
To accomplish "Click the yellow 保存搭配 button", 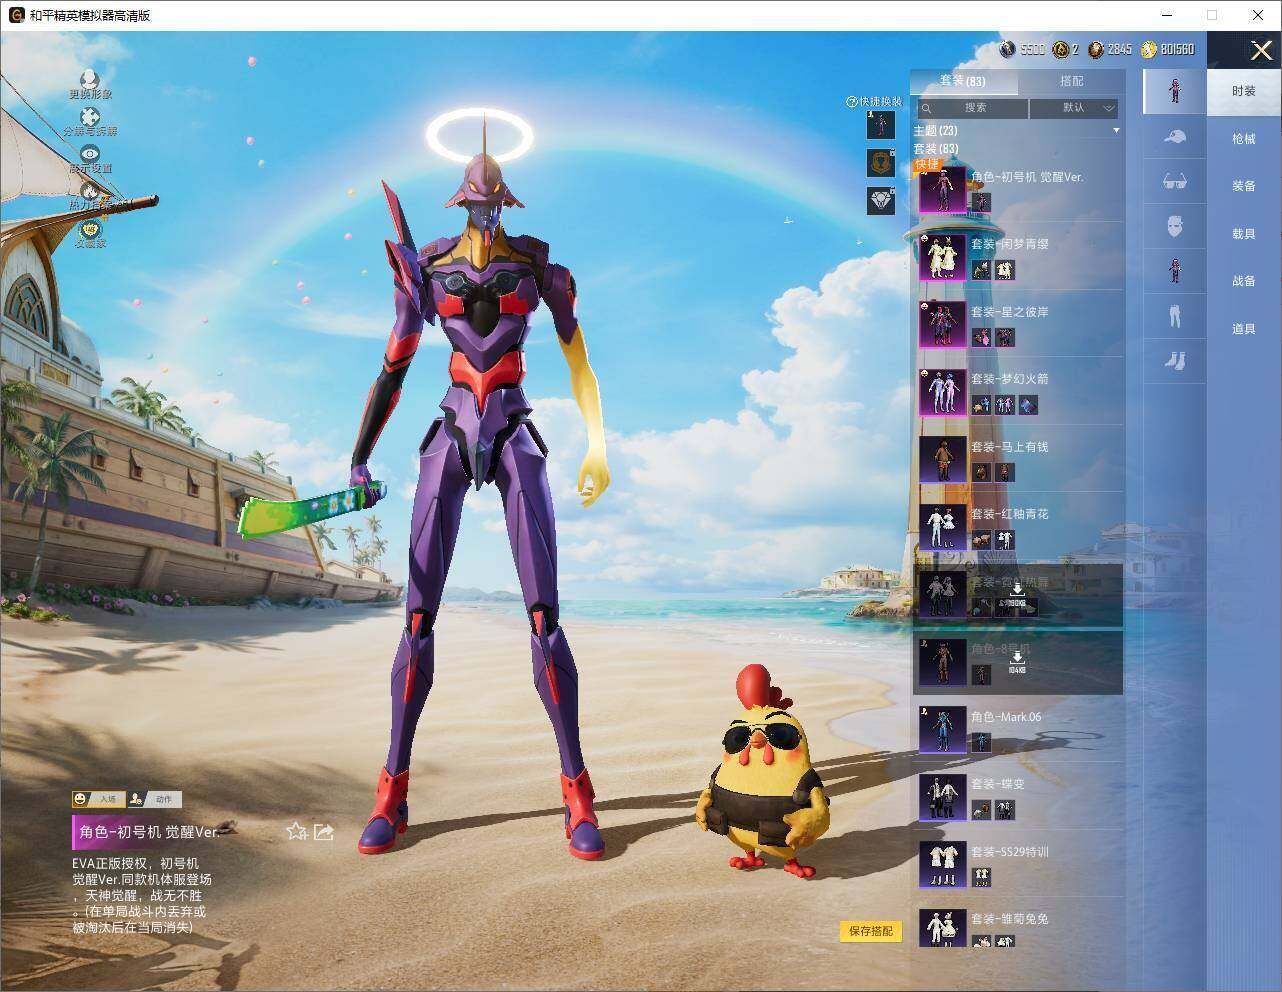I will pos(870,931).
